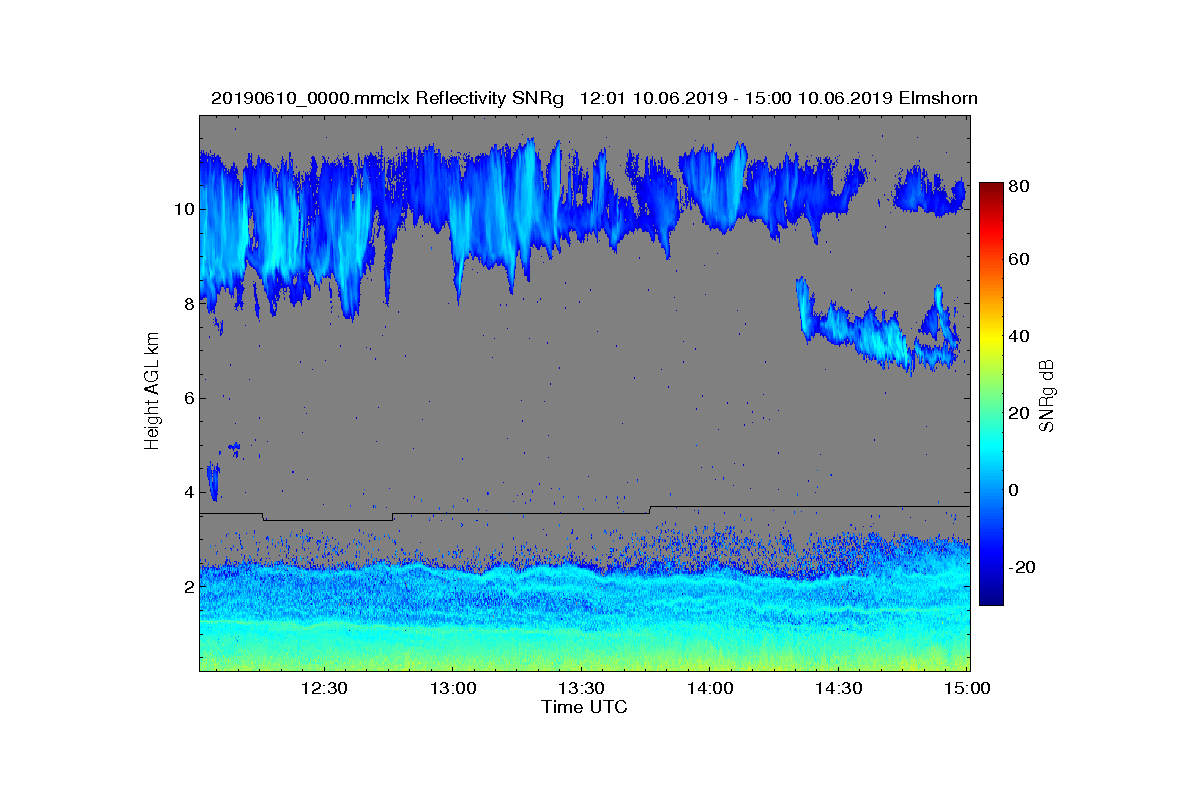Click the 8 km height tick label
The height and width of the screenshot is (800, 1200).
click(x=187, y=304)
